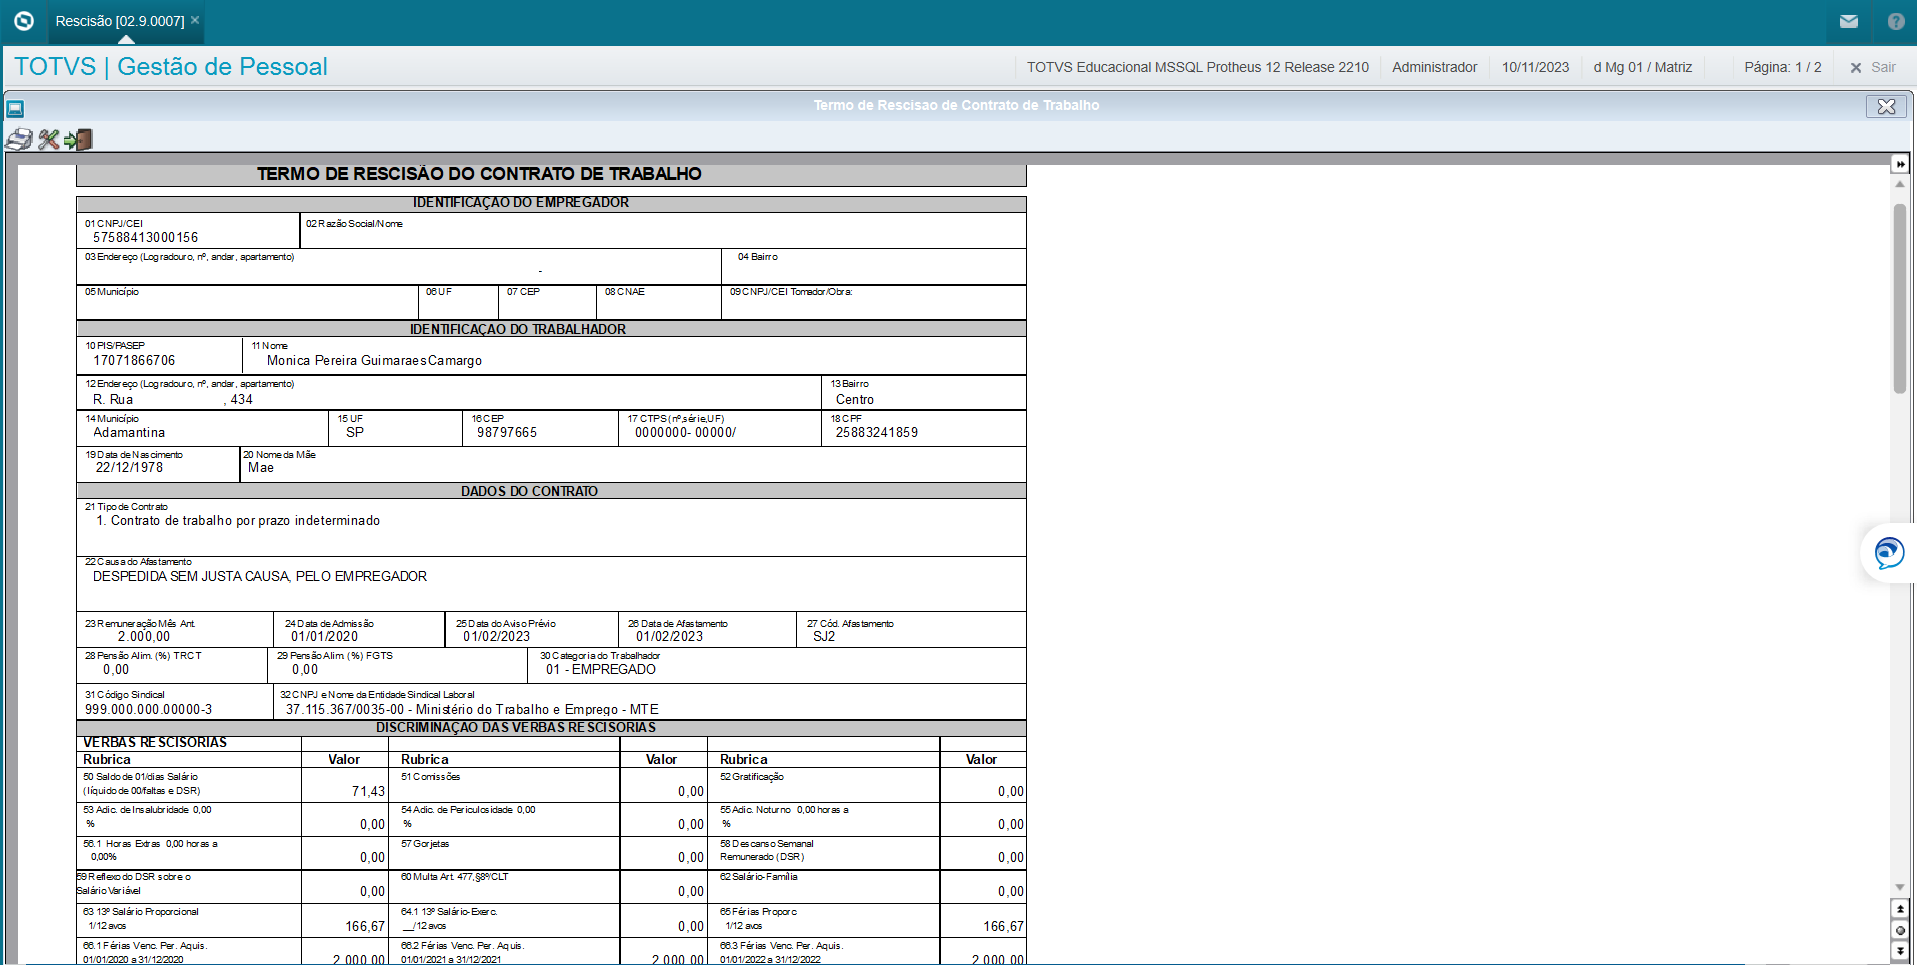Click the round page selector button
The height and width of the screenshot is (965, 1917).
pos(1900,930)
